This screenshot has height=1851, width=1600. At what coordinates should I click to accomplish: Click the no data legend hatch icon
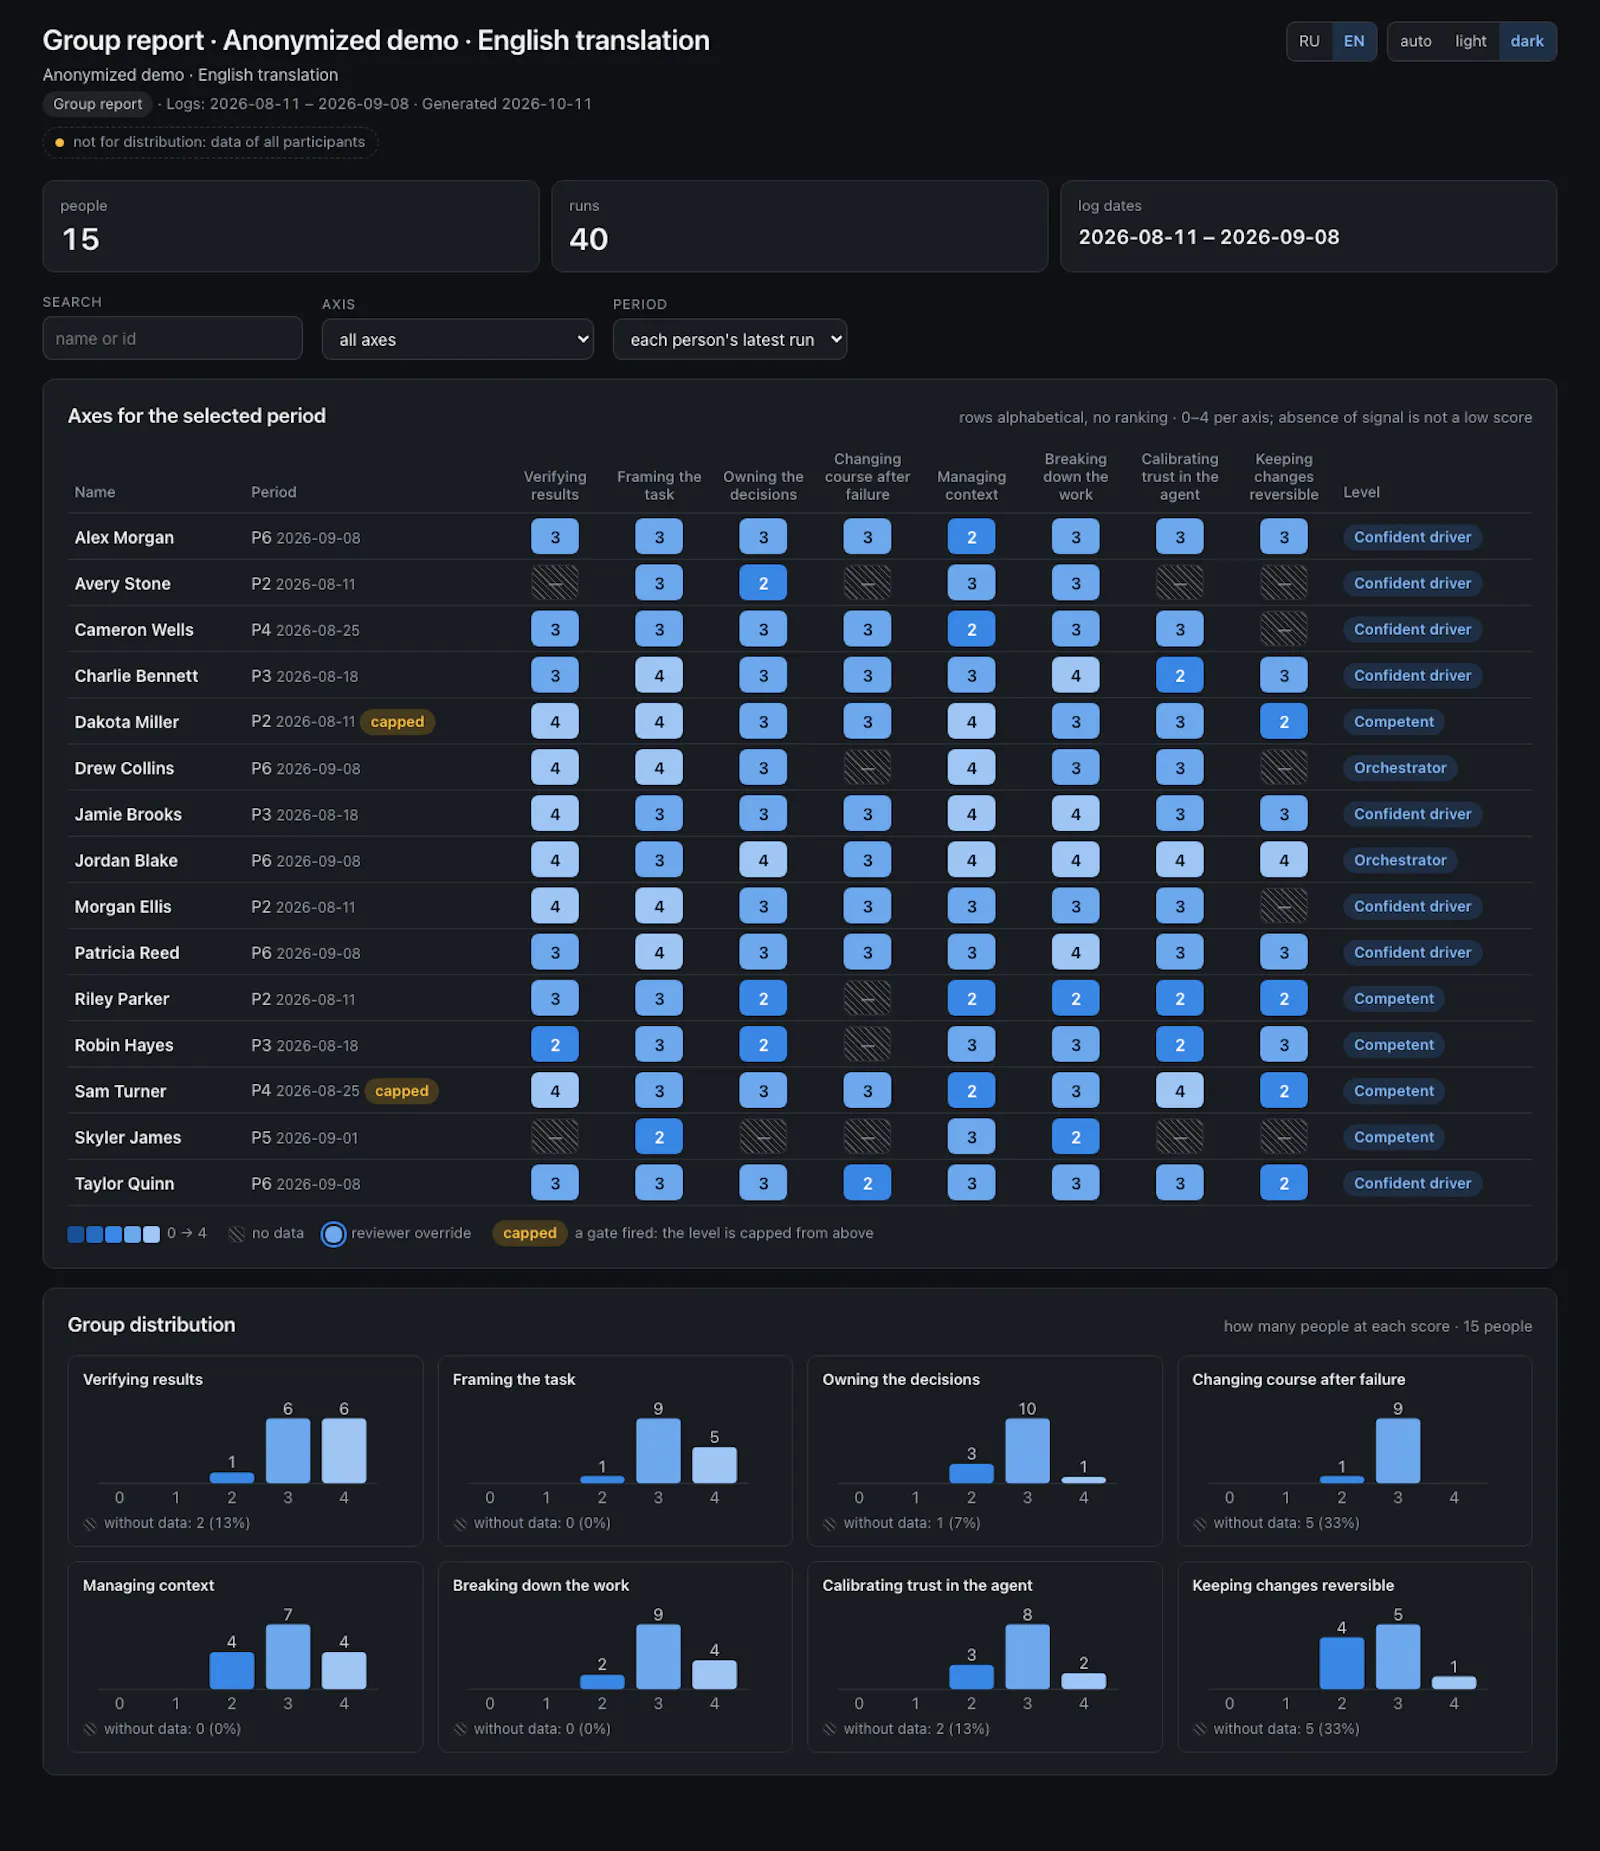point(237,1234)
